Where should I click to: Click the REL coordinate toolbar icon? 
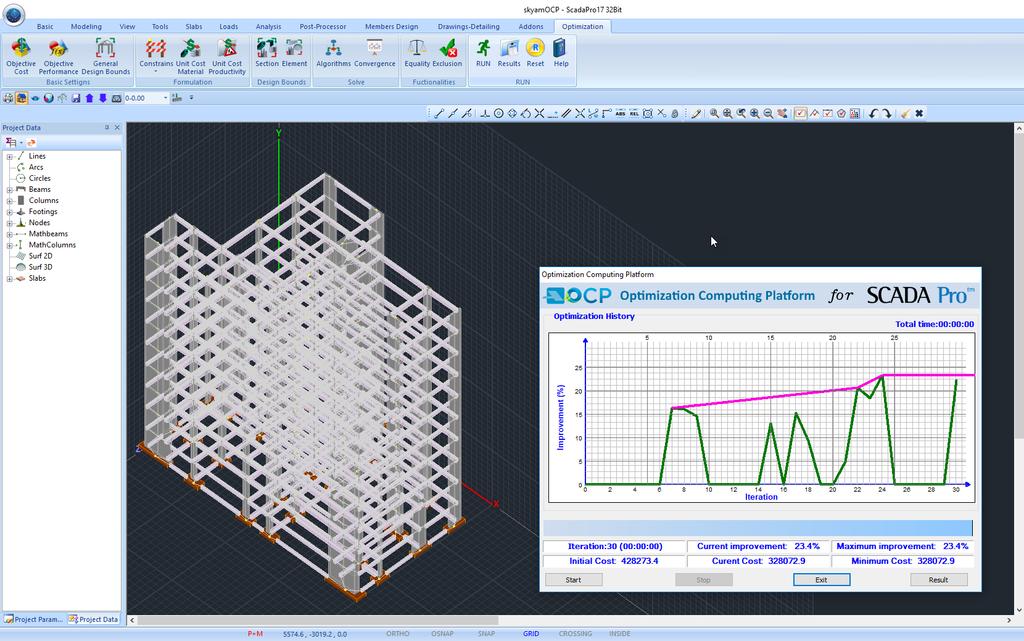click(633, 114)
